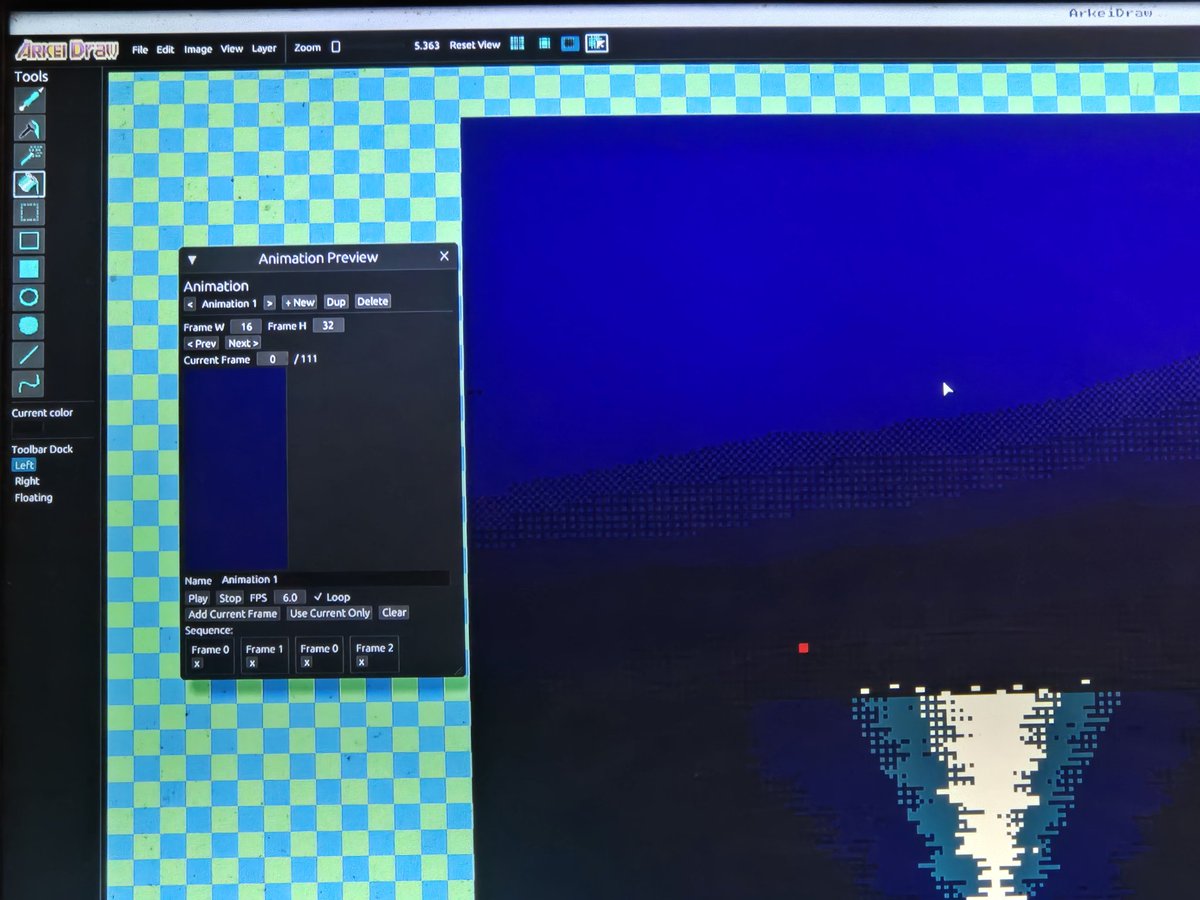Click the grid columns view icon
This screenshot has width=1200, height=900.
point(518,44)
